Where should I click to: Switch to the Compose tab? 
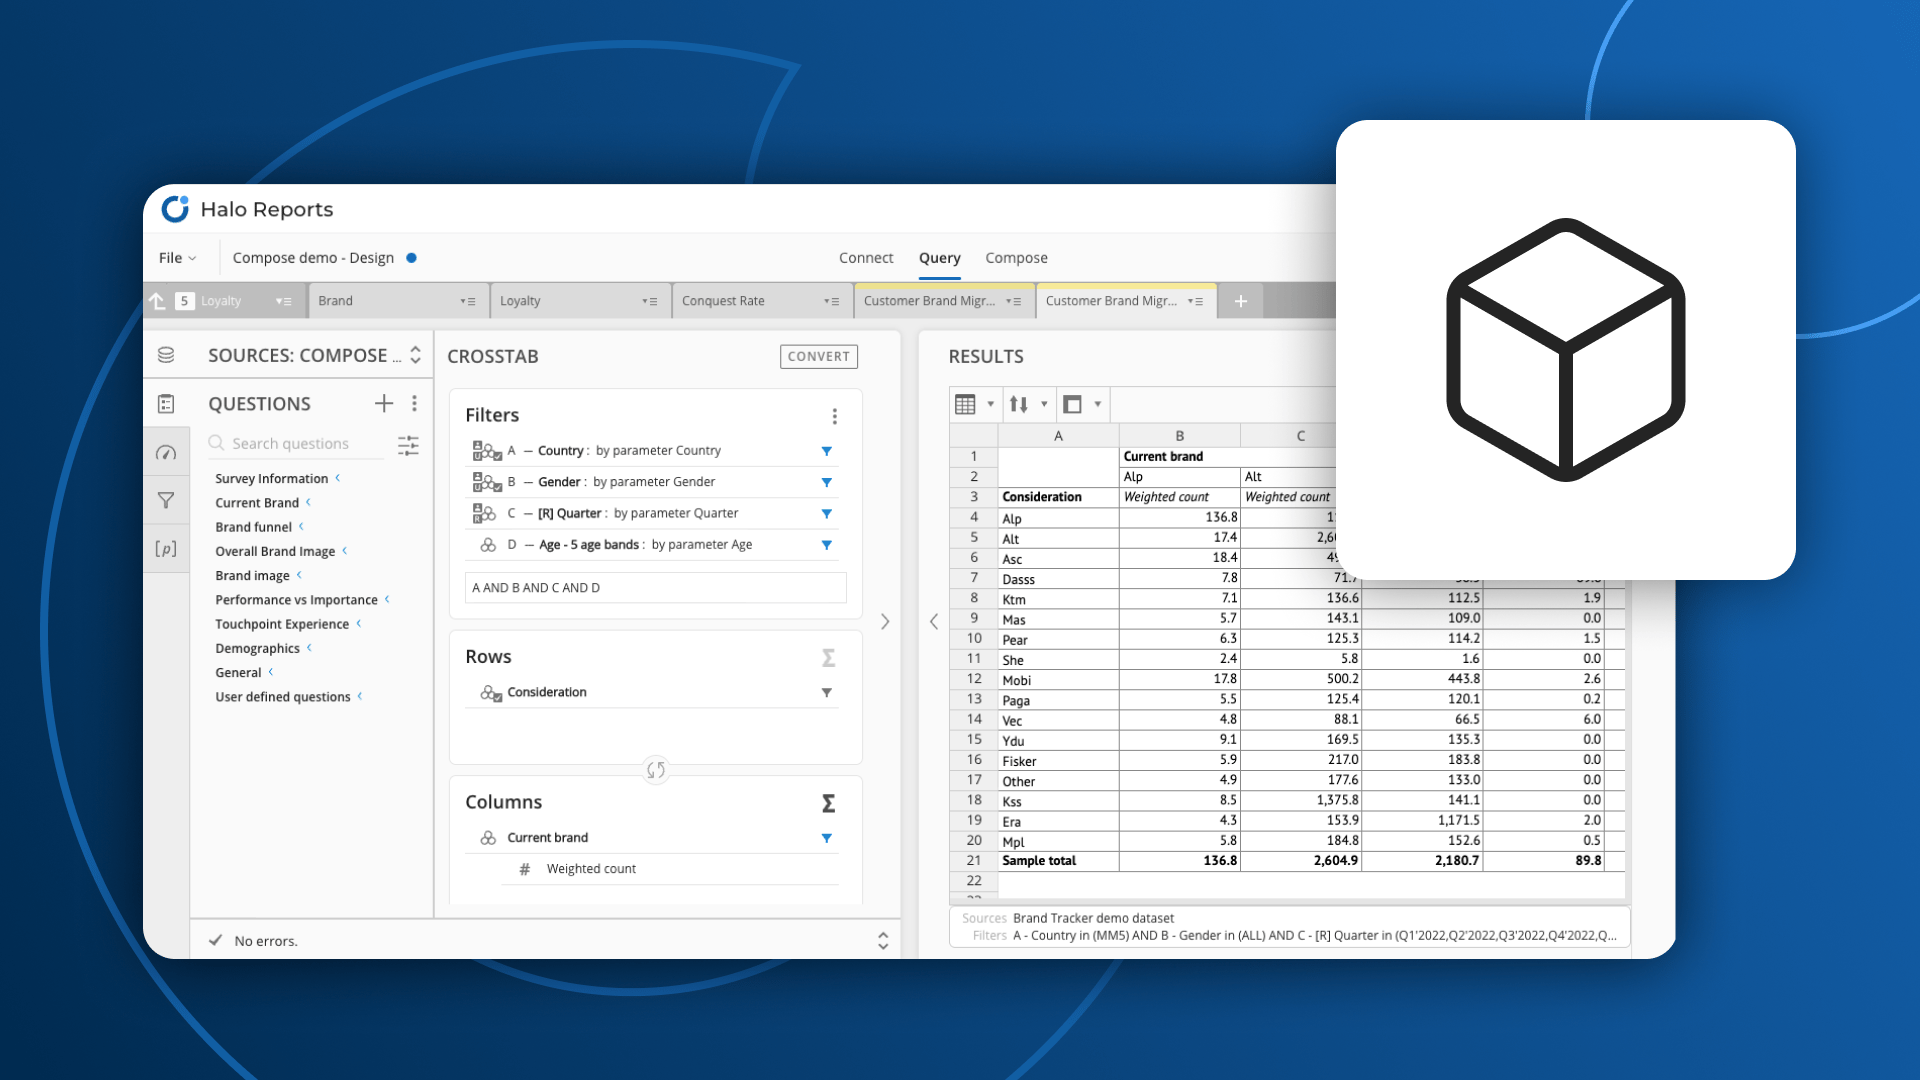pyautogui.click(x=1016, y=258)
